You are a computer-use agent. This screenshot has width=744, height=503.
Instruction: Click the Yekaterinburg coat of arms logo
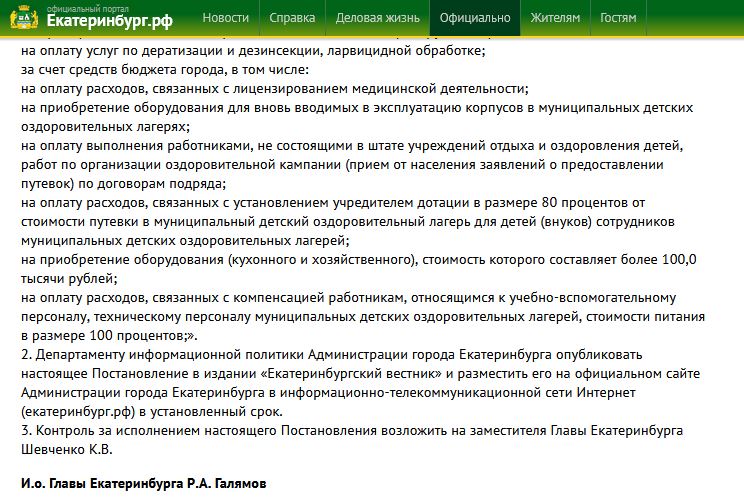click(x=24, y=18)
